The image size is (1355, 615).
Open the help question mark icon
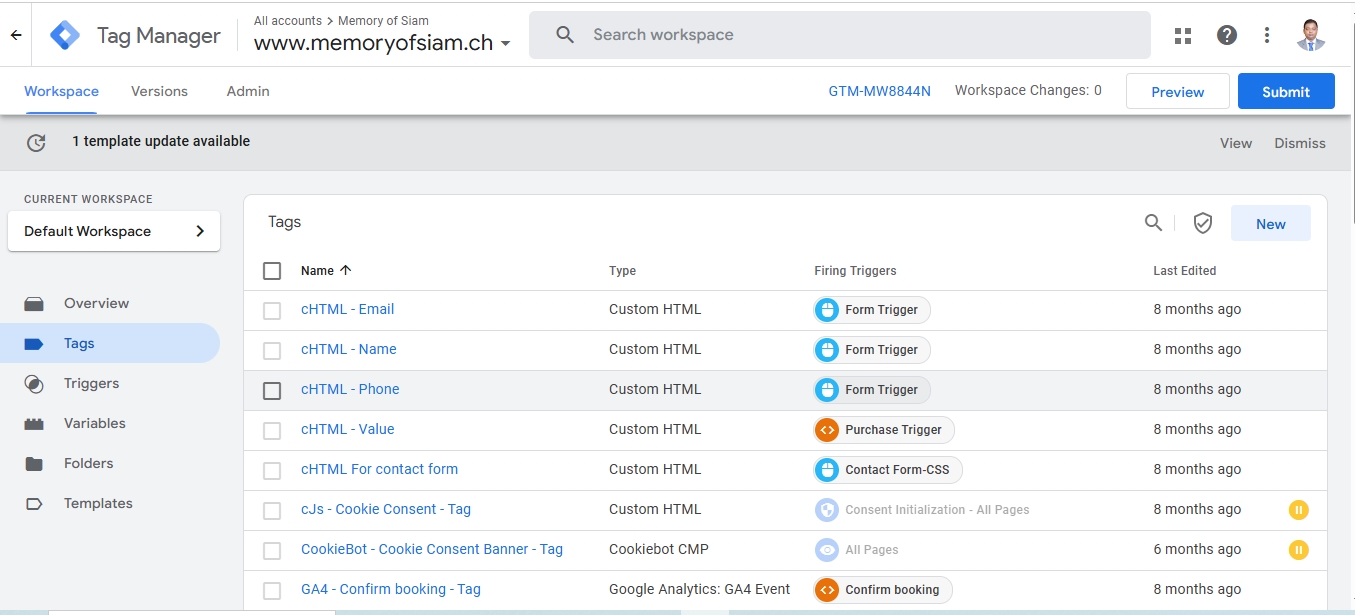click(1227, 35)
